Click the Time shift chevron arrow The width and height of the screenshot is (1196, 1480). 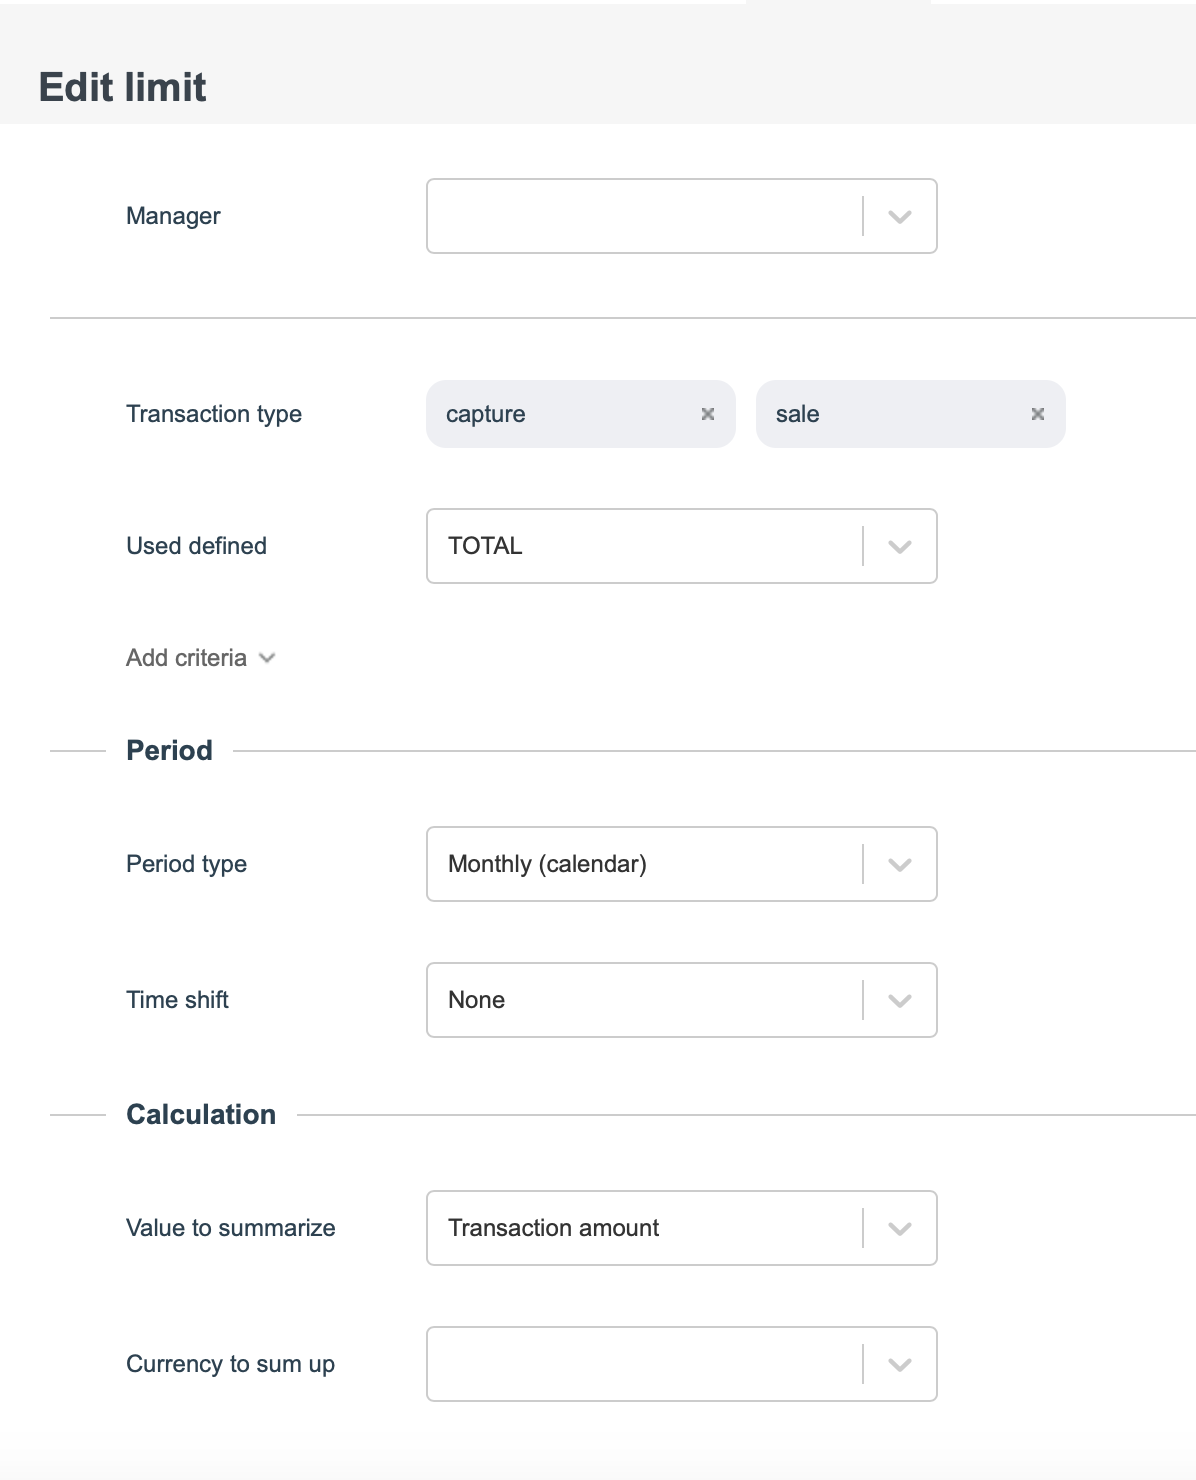pyautogui.click(x=900, y=1001)
